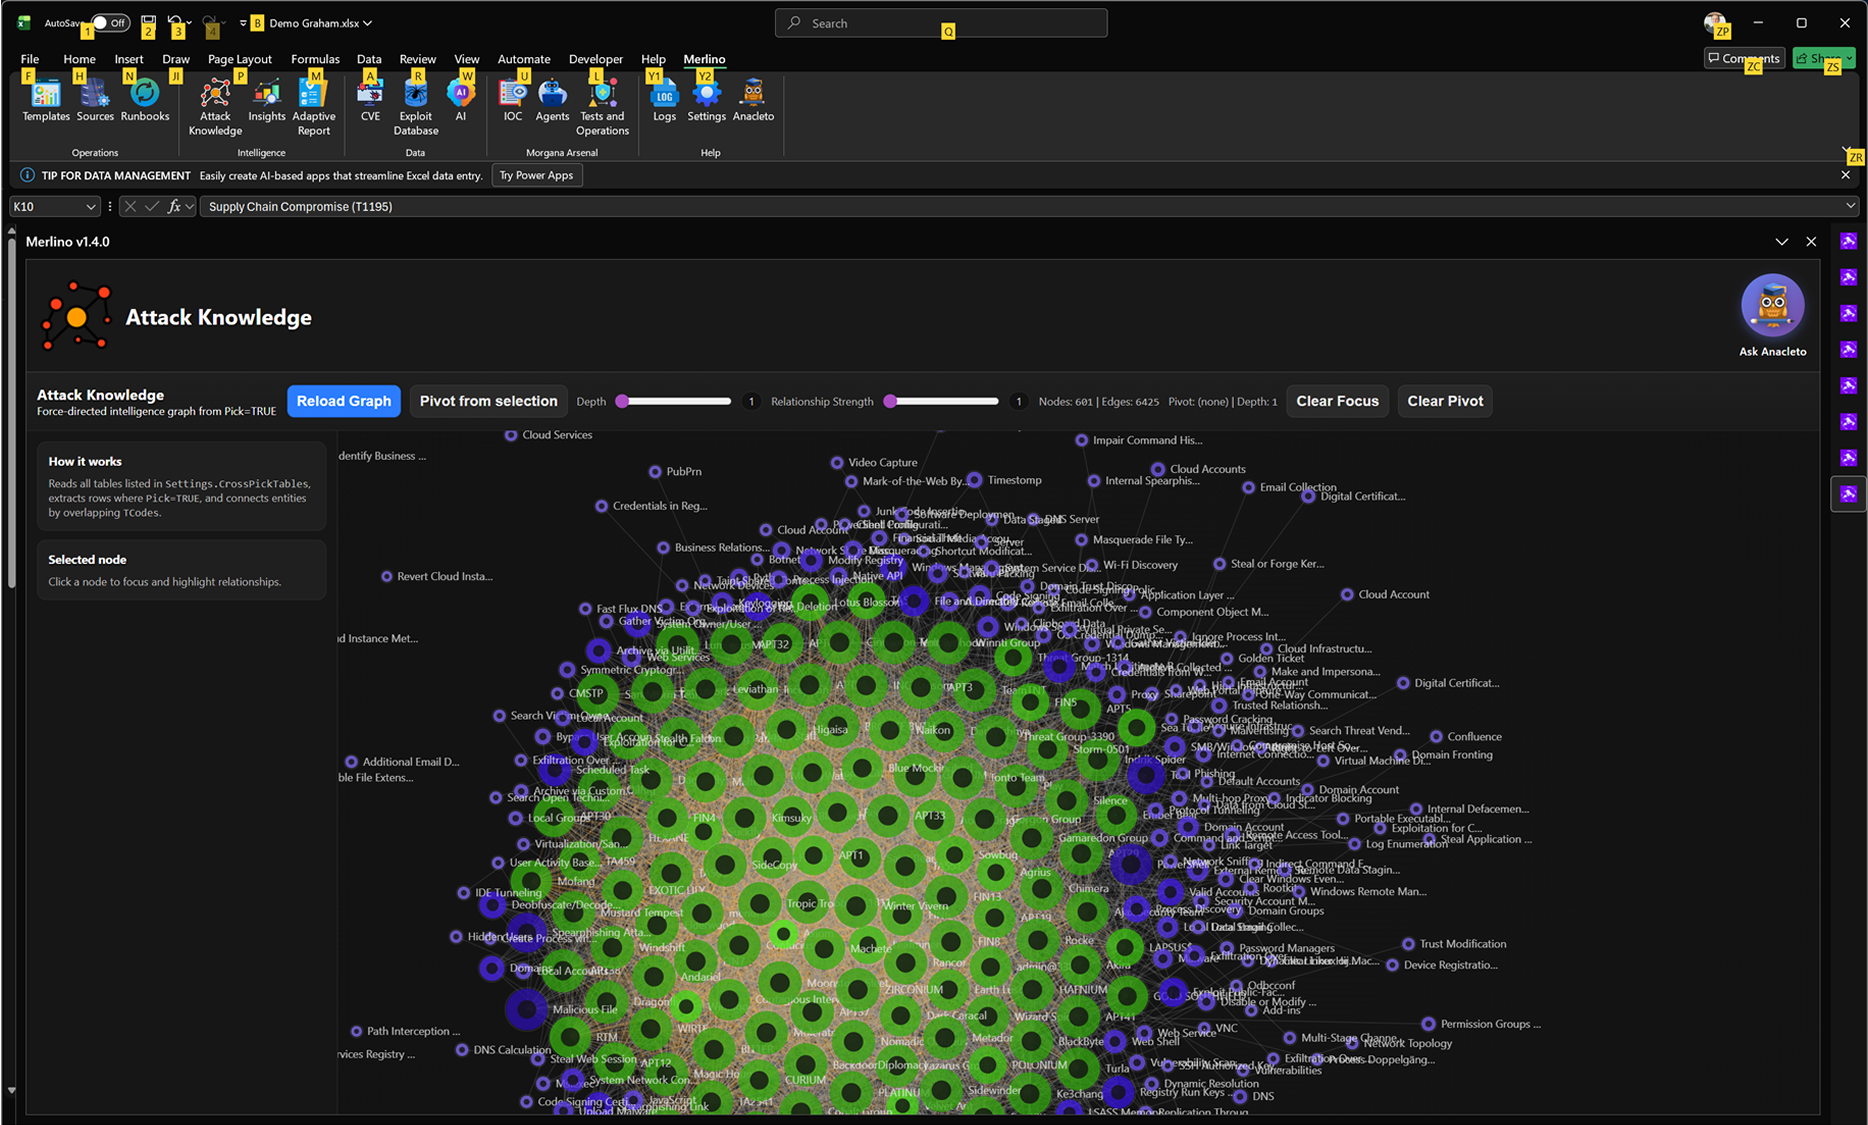Collapse the Merlino pane options chevron
This screenshot has width=1868, height=1125.
[1781, 242]
